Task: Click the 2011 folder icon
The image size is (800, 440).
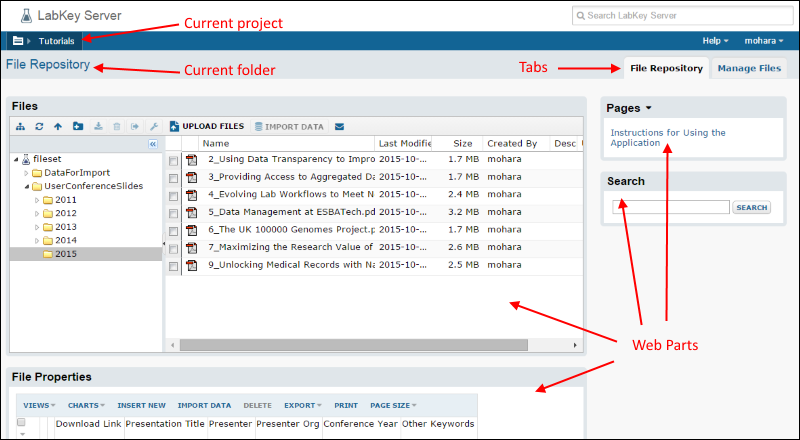Action: [48, 200]
